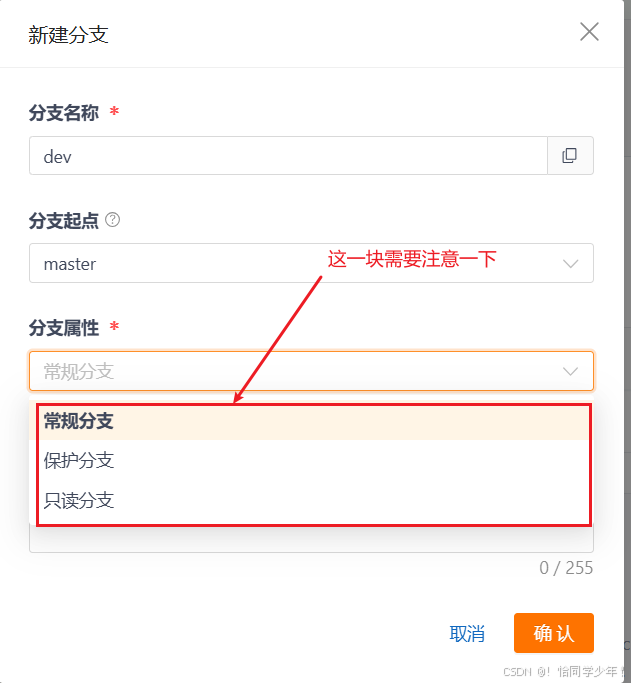The image size is (631, 683).
Task: Click the 分支名称 field label
Action: click(64, 113)
